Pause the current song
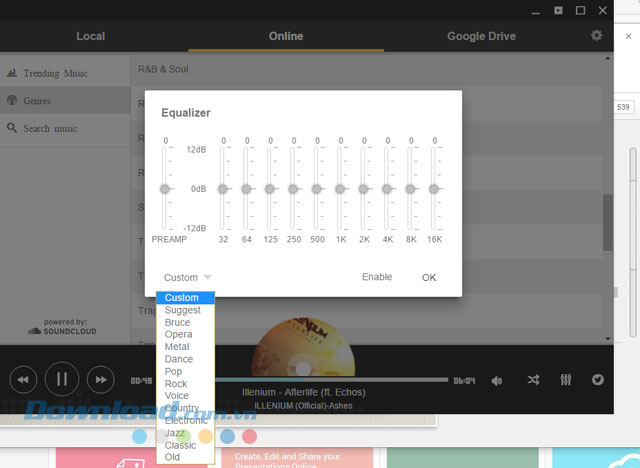Screen dimensions: 640x468 61,379
